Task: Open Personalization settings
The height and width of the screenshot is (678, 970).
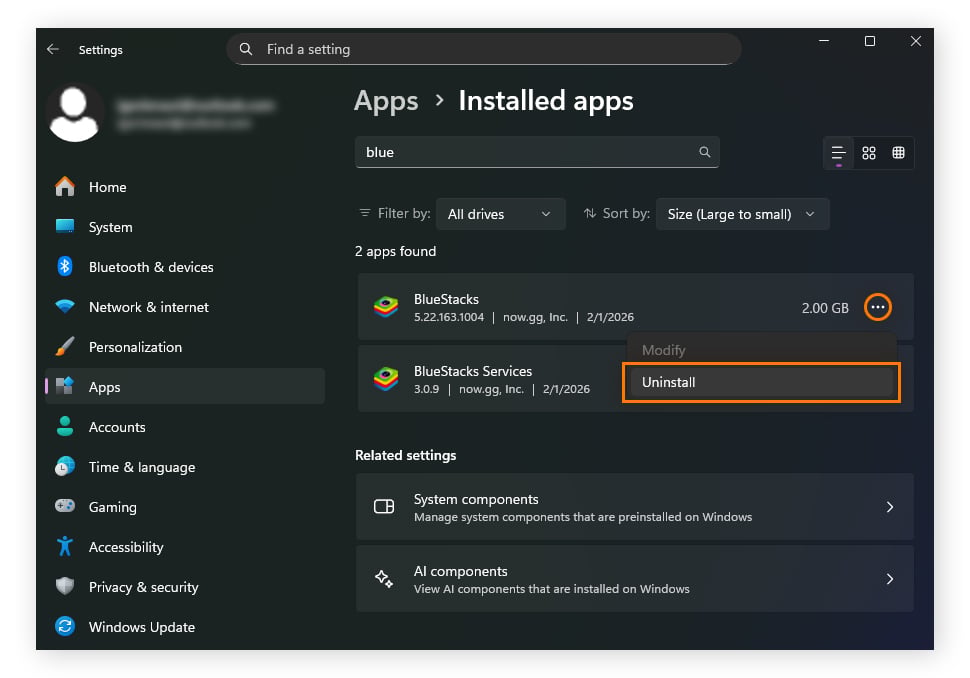Action: click(184, 347)
